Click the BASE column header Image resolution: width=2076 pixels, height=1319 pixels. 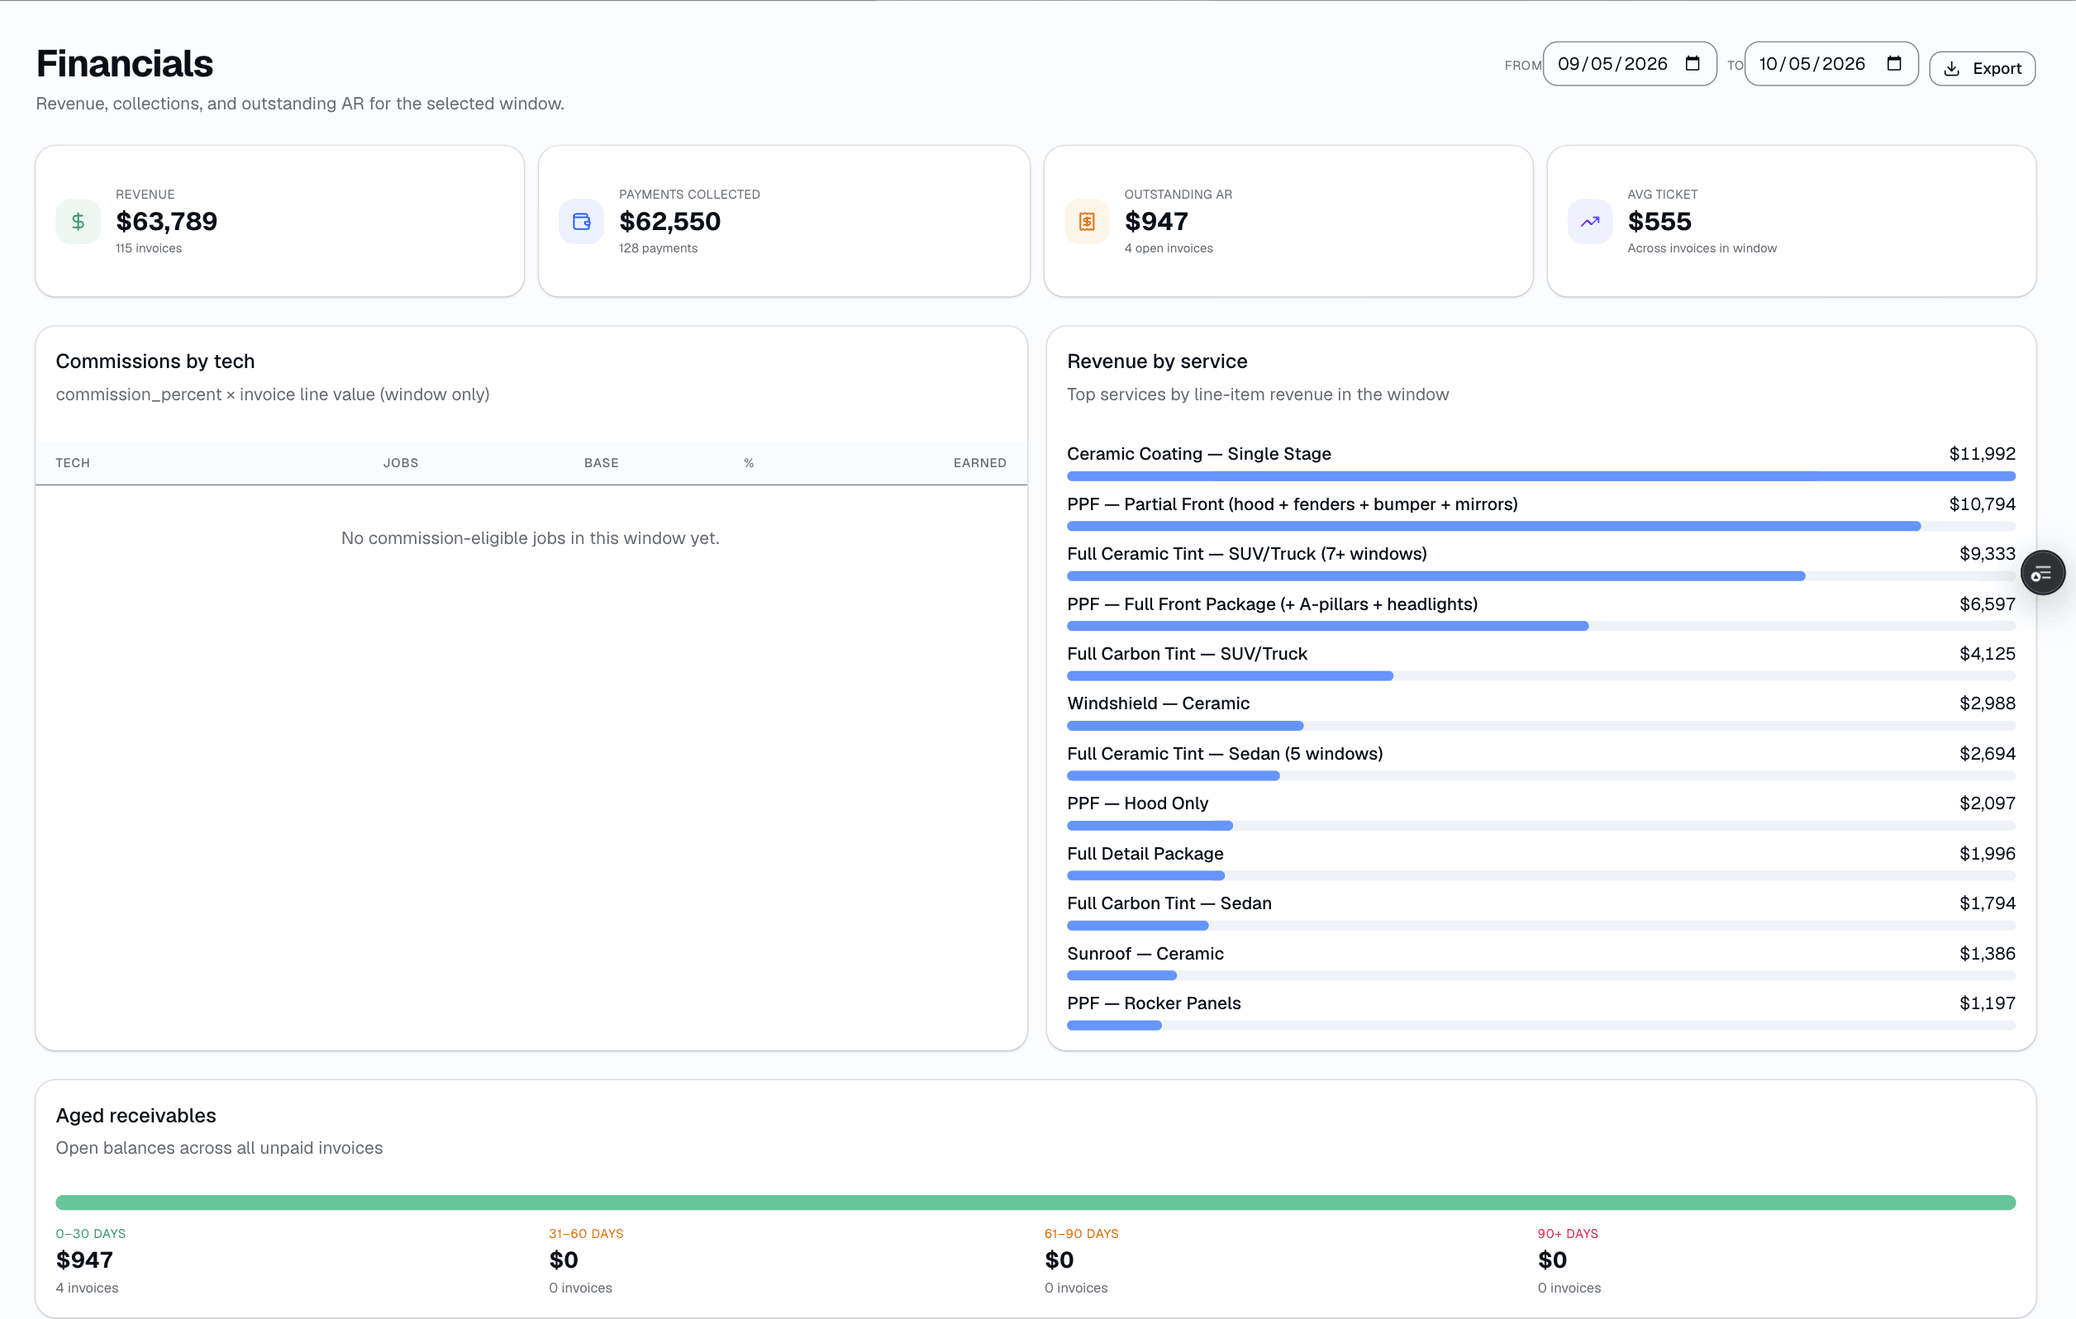coord(601,463)
